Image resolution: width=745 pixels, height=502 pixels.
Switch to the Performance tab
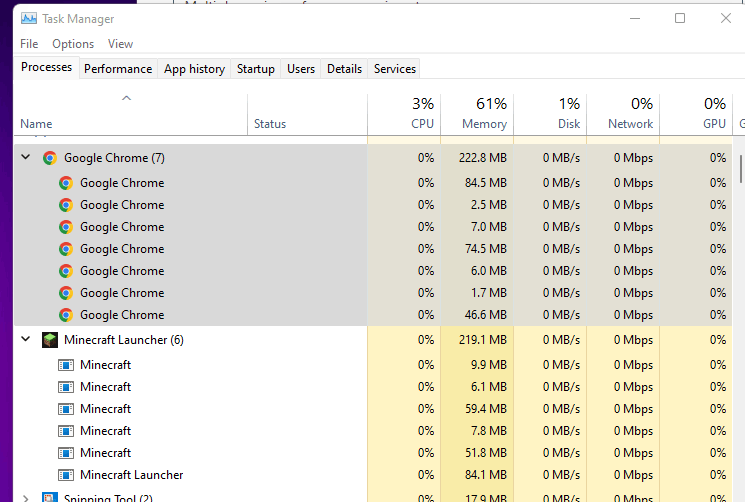coord(118,69)
